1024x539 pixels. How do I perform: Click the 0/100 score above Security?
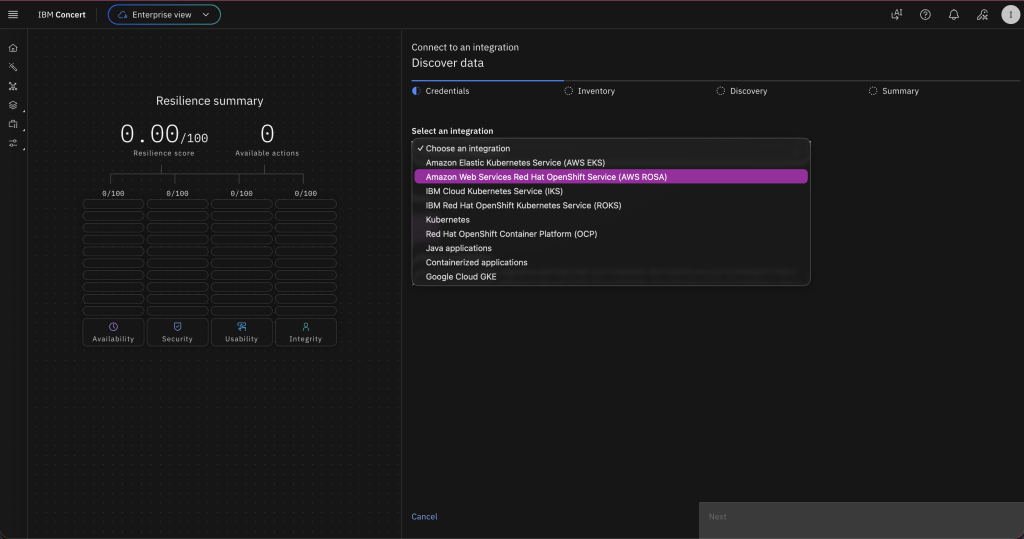[177, 193]
